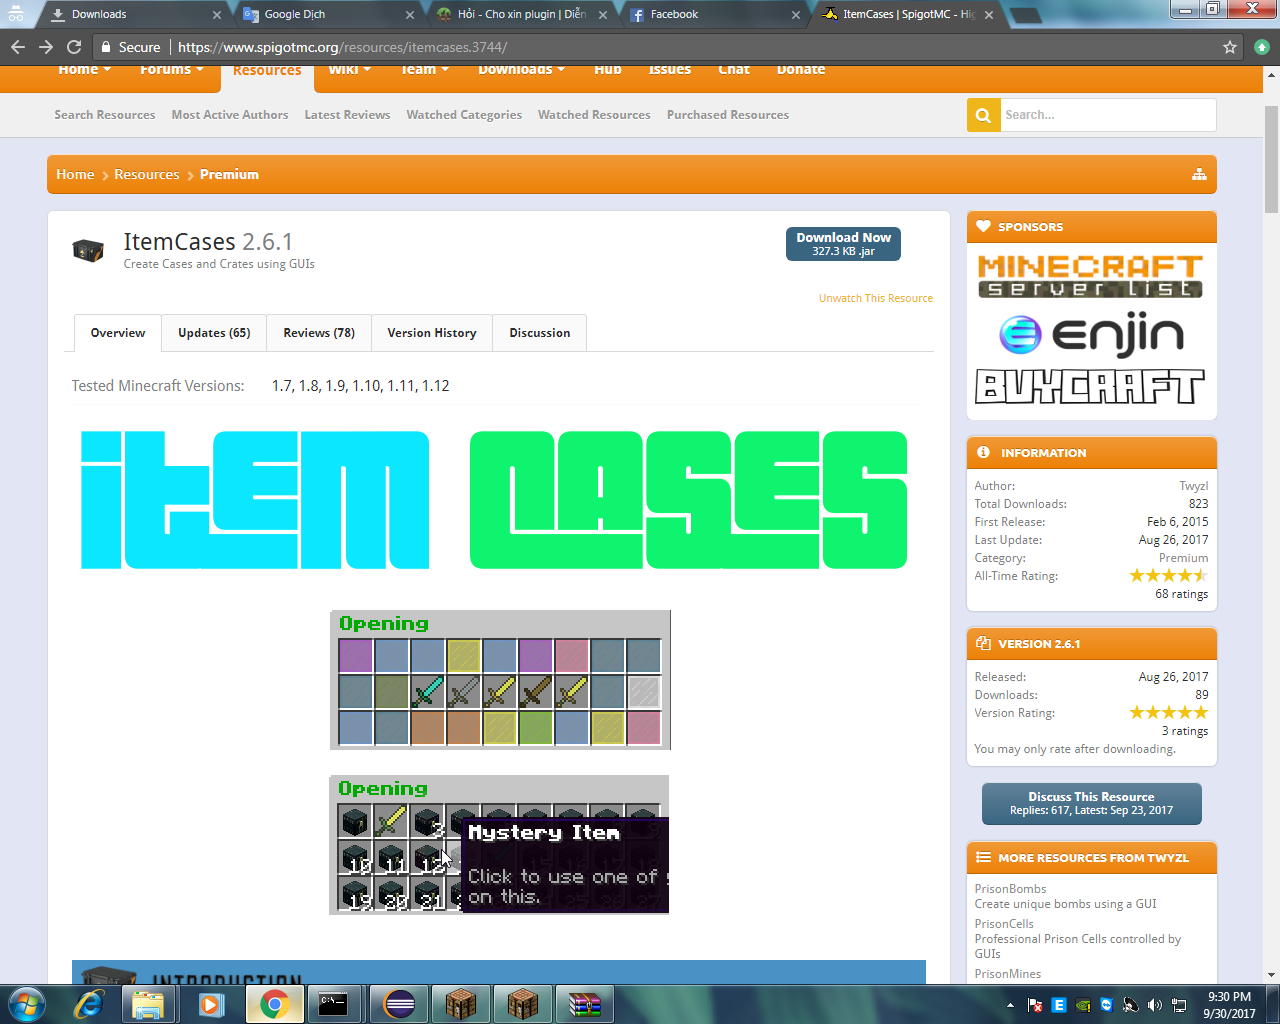Open the Buycraft sponsor banner
This screenshot has width=1280, height=1024.
pos(1091,386)
